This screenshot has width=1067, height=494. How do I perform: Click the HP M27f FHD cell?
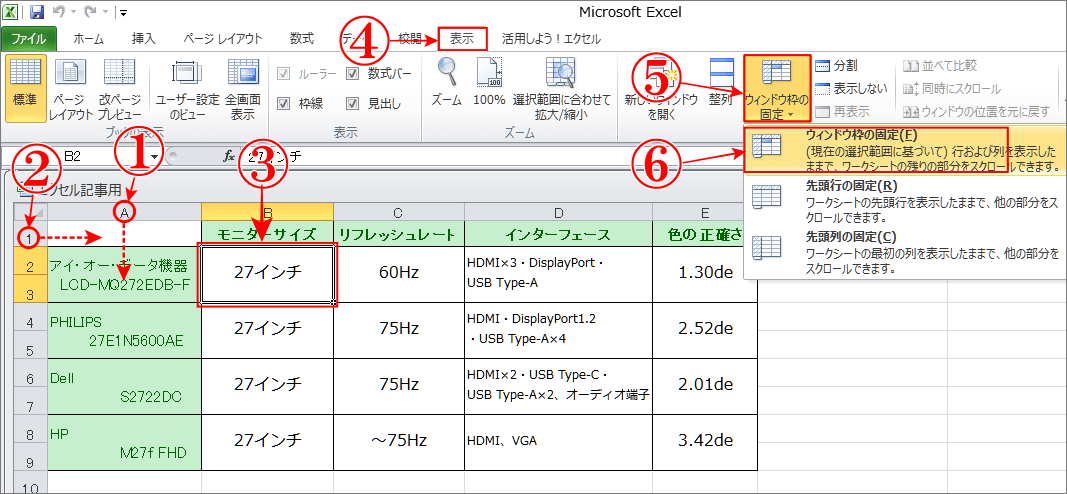pyautogui.click(x=125, y=442)
